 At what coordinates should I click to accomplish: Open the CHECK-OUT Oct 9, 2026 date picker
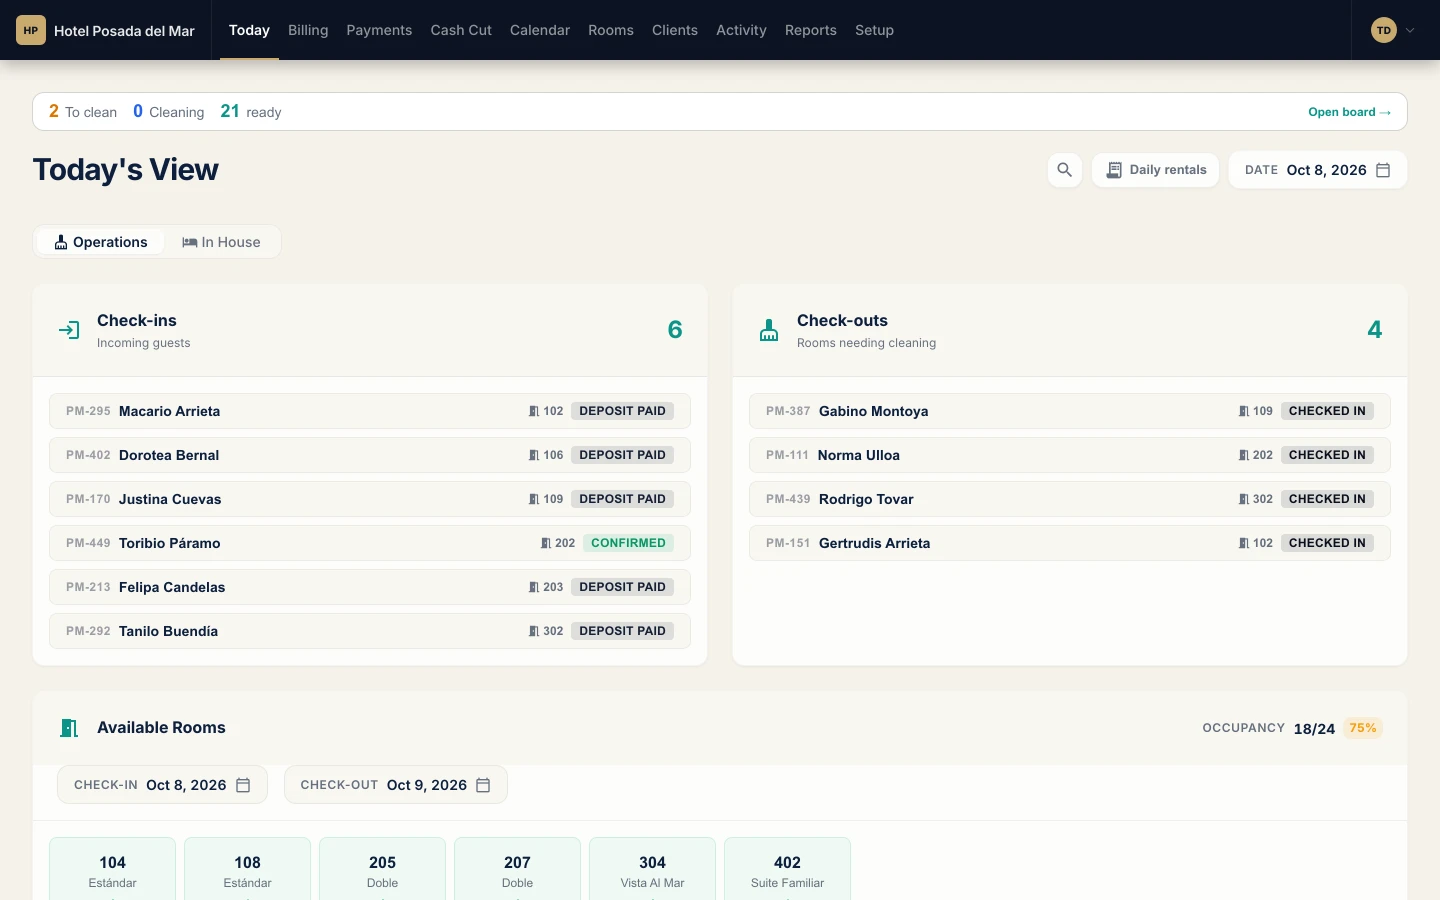pyautogui.click(x=396, y=785)
